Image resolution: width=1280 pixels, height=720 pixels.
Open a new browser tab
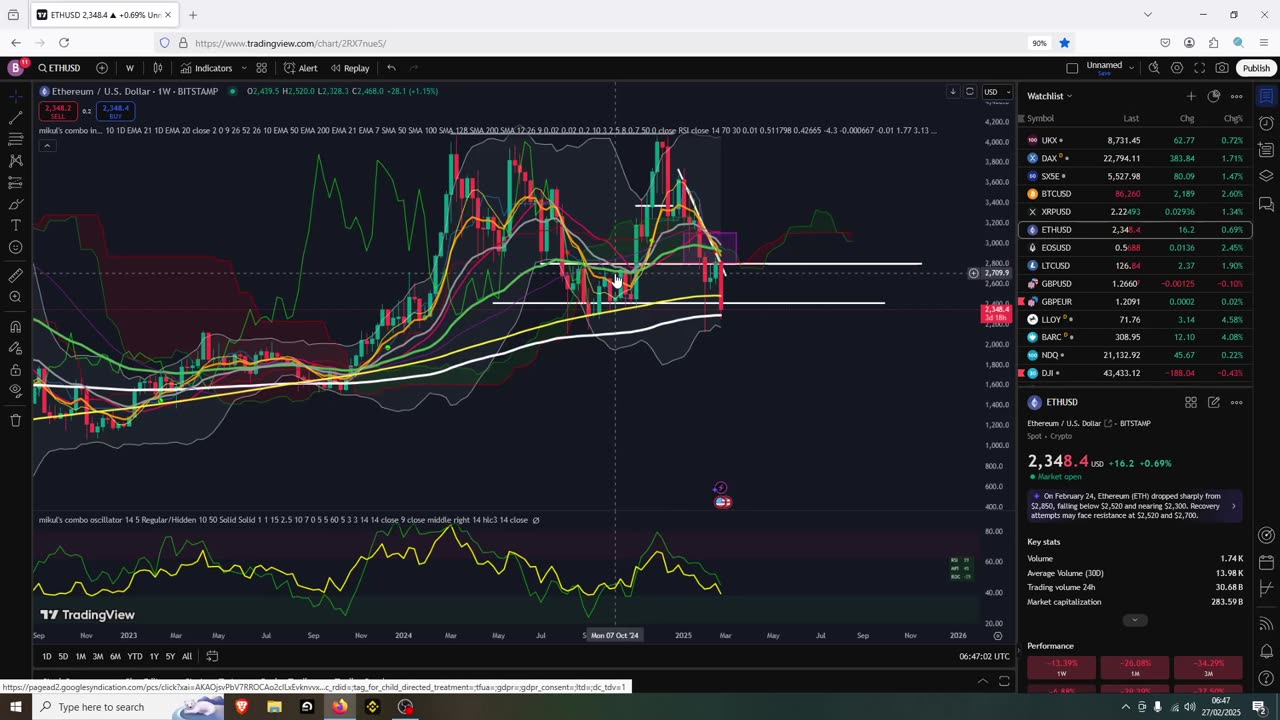click(193, 15)
